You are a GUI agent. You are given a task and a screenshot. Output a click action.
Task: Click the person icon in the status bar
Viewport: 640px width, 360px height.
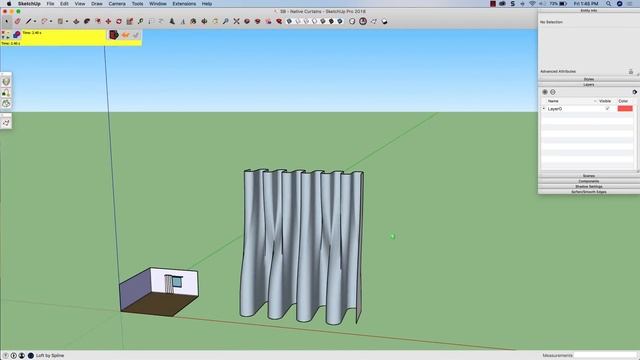(x=22, y=356)
